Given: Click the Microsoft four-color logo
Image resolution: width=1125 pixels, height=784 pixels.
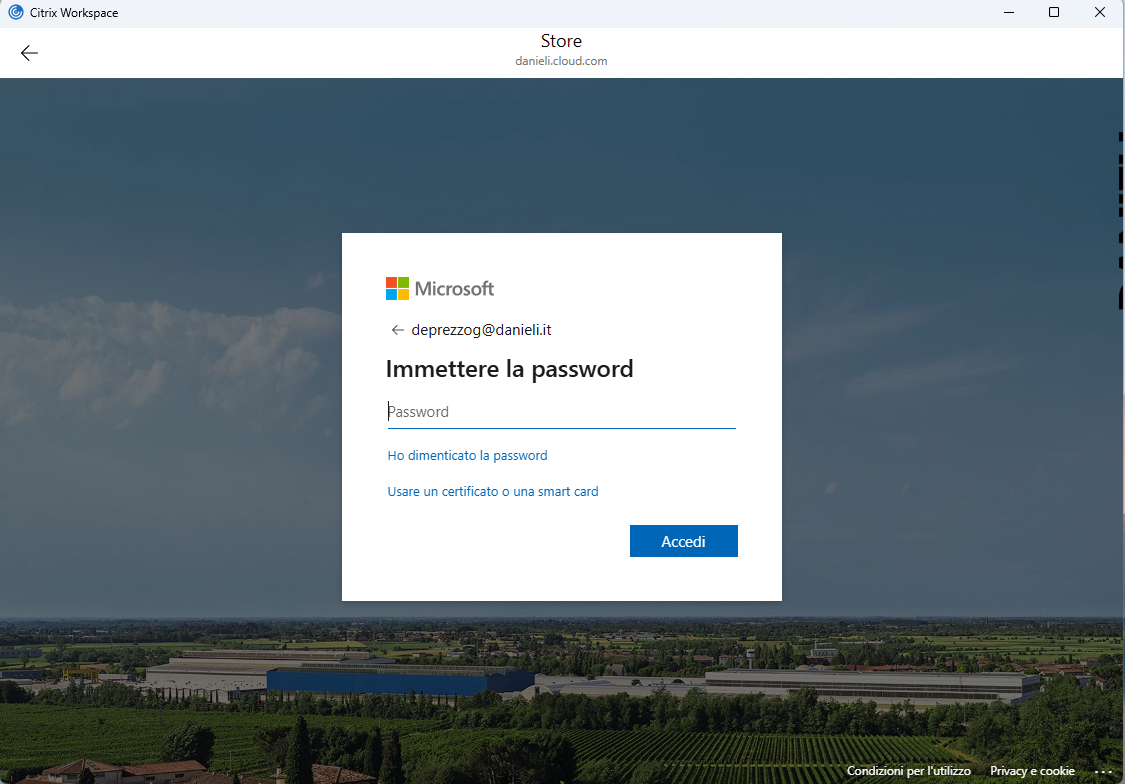Looking at the screenshot, I should [x=397, y=288].
